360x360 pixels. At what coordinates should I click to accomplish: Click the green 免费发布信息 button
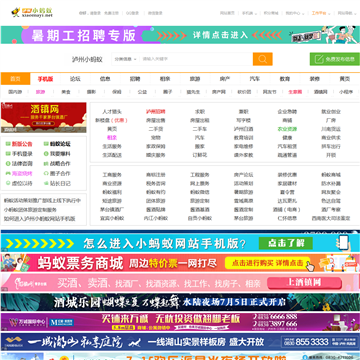(x=335, y=59)
